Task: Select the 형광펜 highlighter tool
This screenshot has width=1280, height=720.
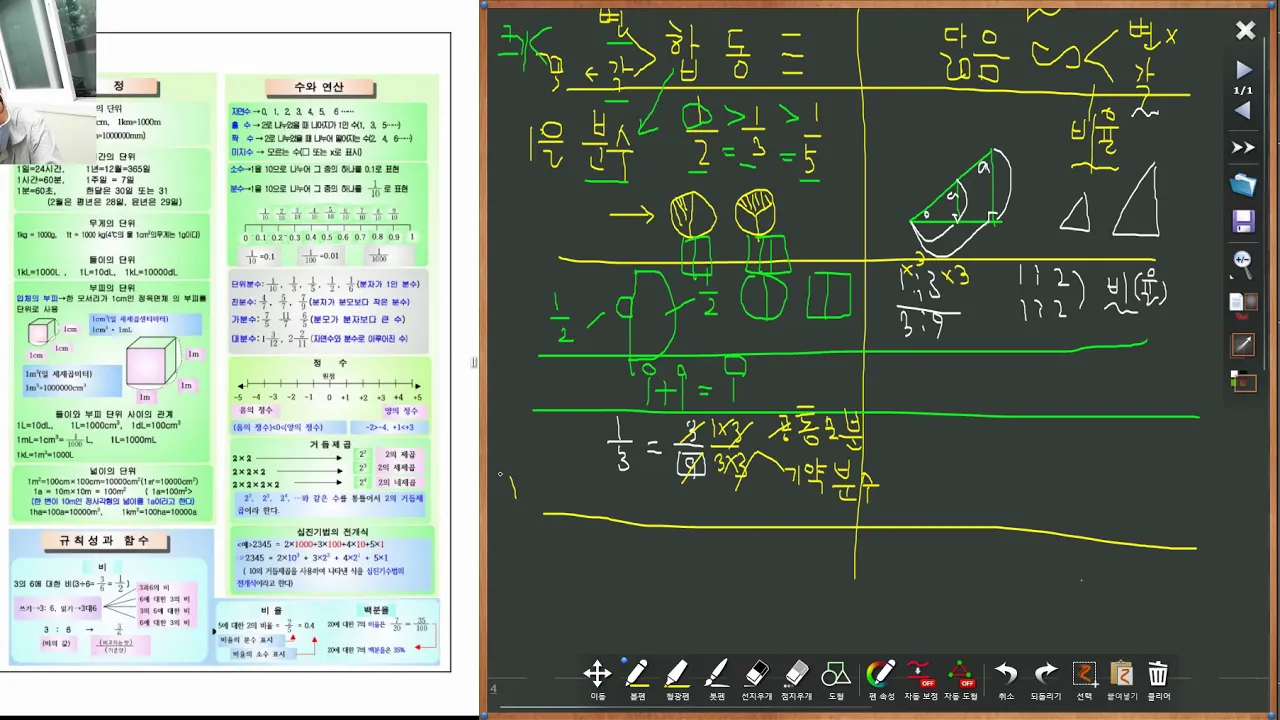Action: point(677,680)
